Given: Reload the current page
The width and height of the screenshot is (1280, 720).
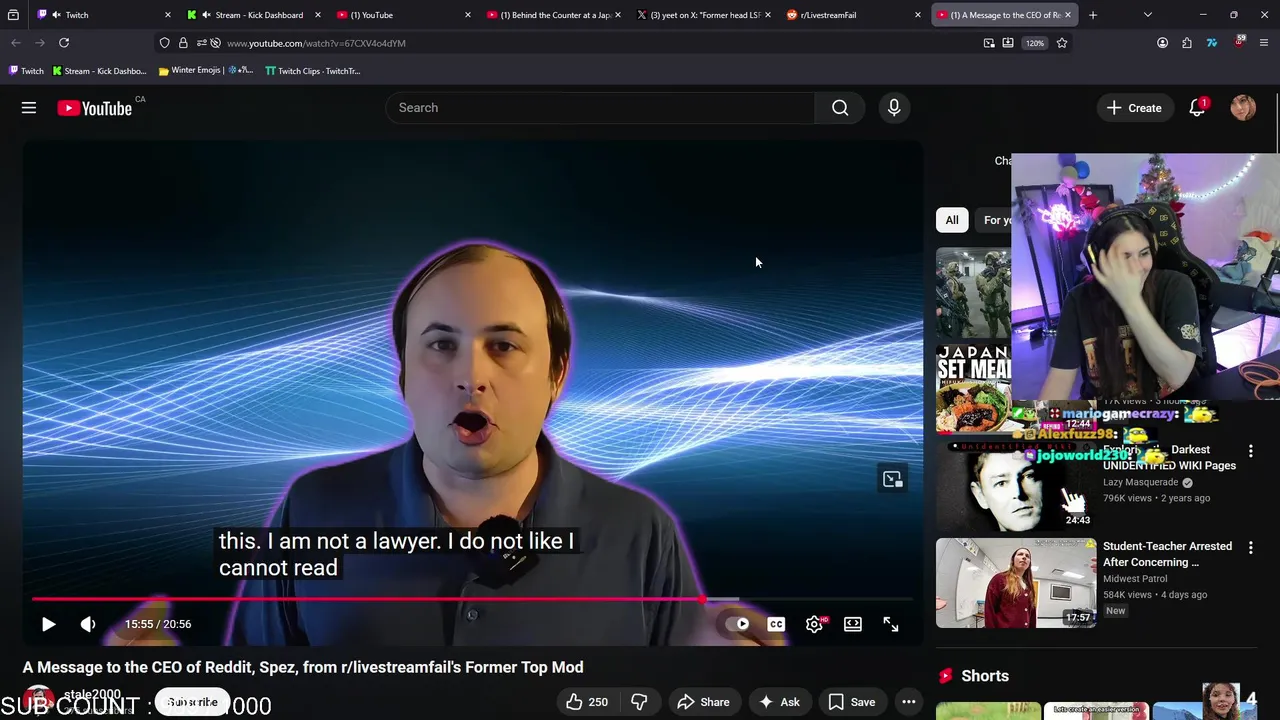Looking at the screenshot, I should pos(64,43).
